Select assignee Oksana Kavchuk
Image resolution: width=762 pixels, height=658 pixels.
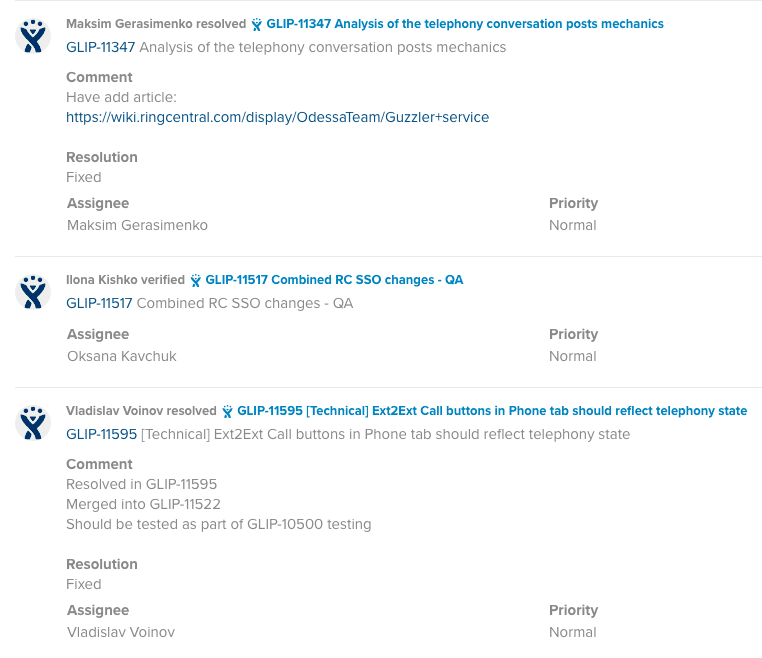pos(121,356)
